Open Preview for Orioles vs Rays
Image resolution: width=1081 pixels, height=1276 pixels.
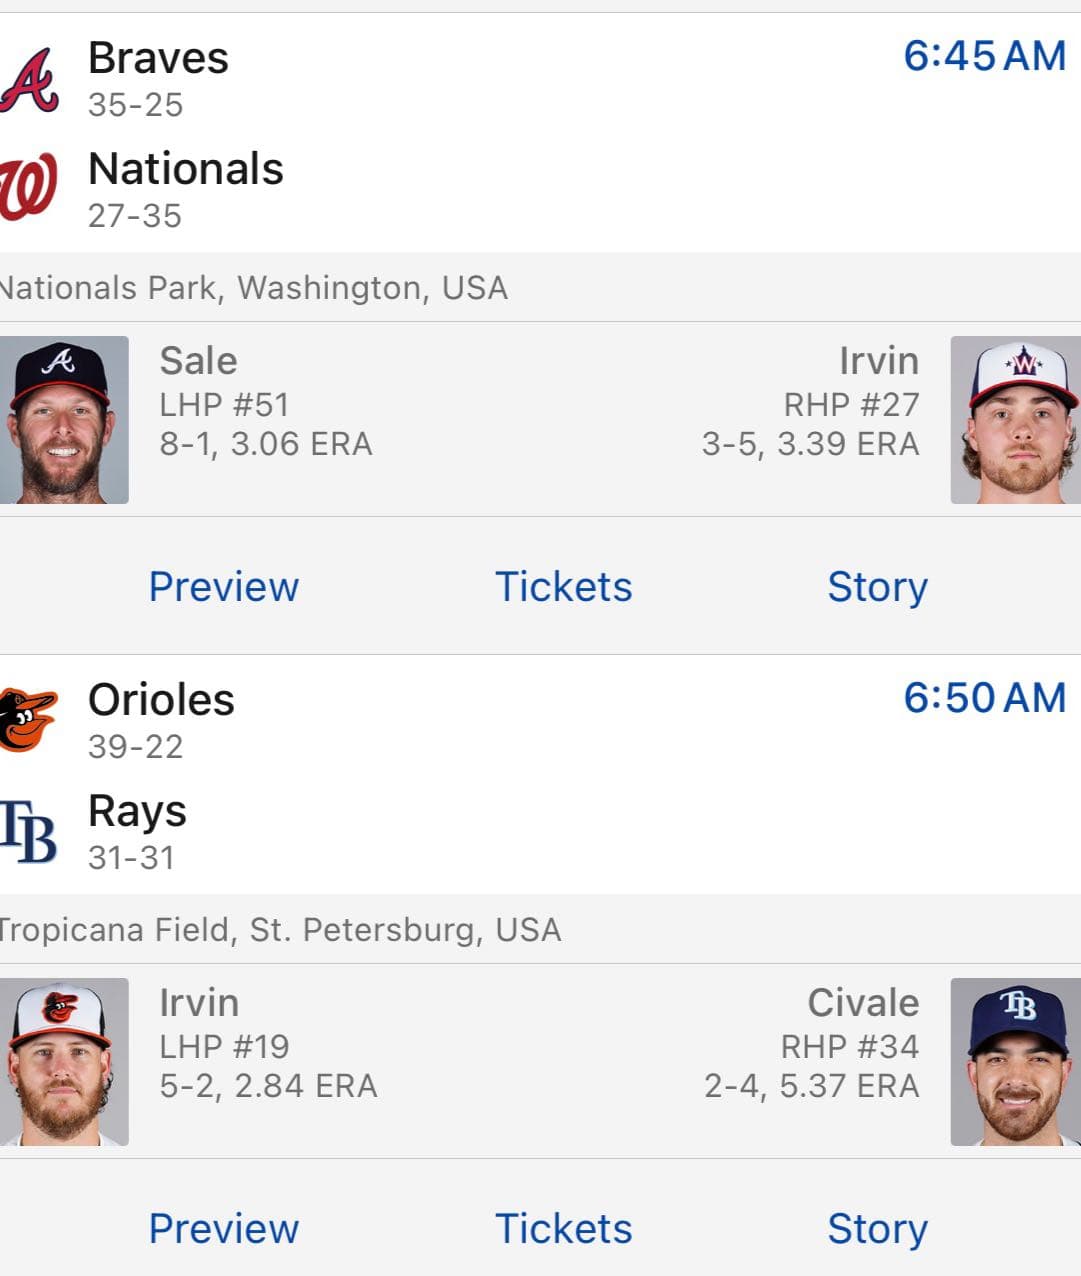coord(223,1229)
